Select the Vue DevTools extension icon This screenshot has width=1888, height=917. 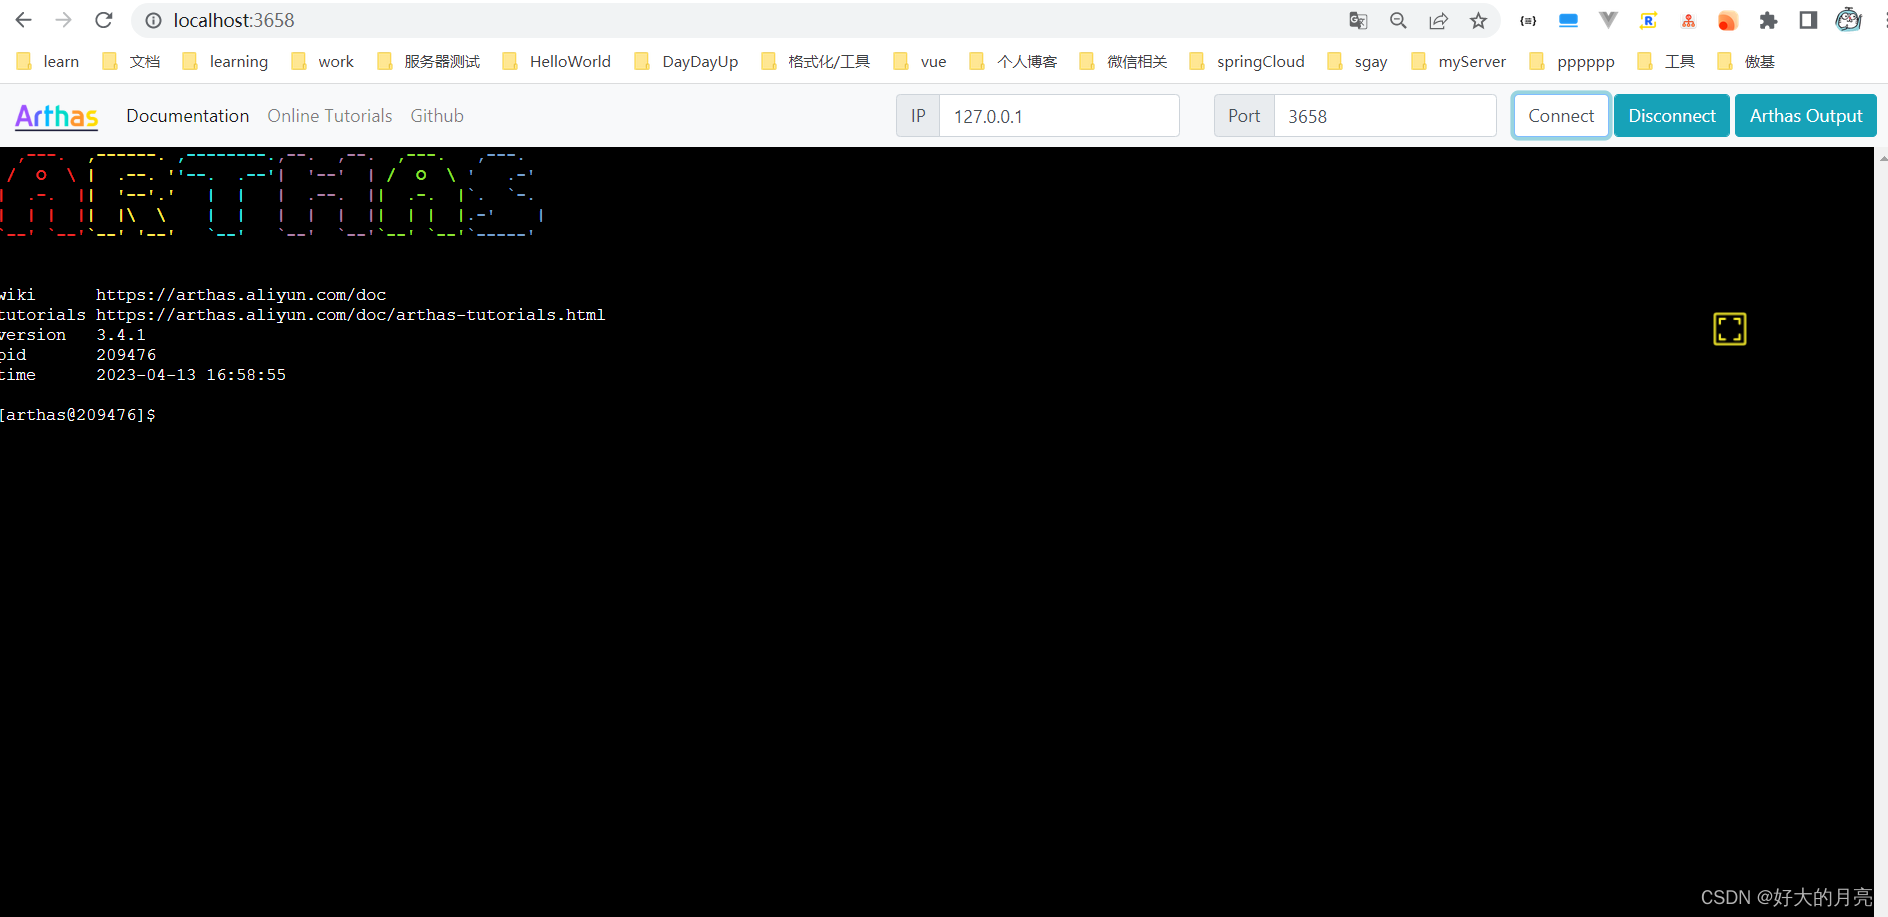click(1608, 20)
